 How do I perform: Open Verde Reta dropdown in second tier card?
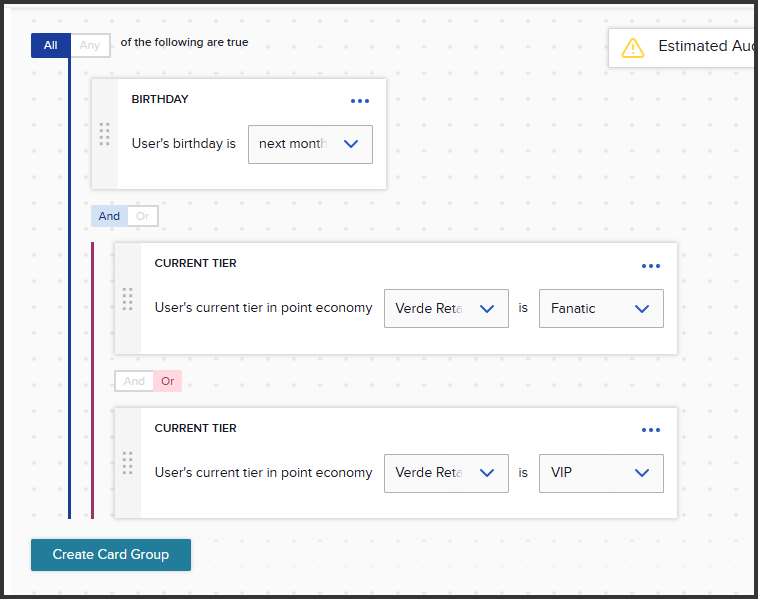click(446, 473)
